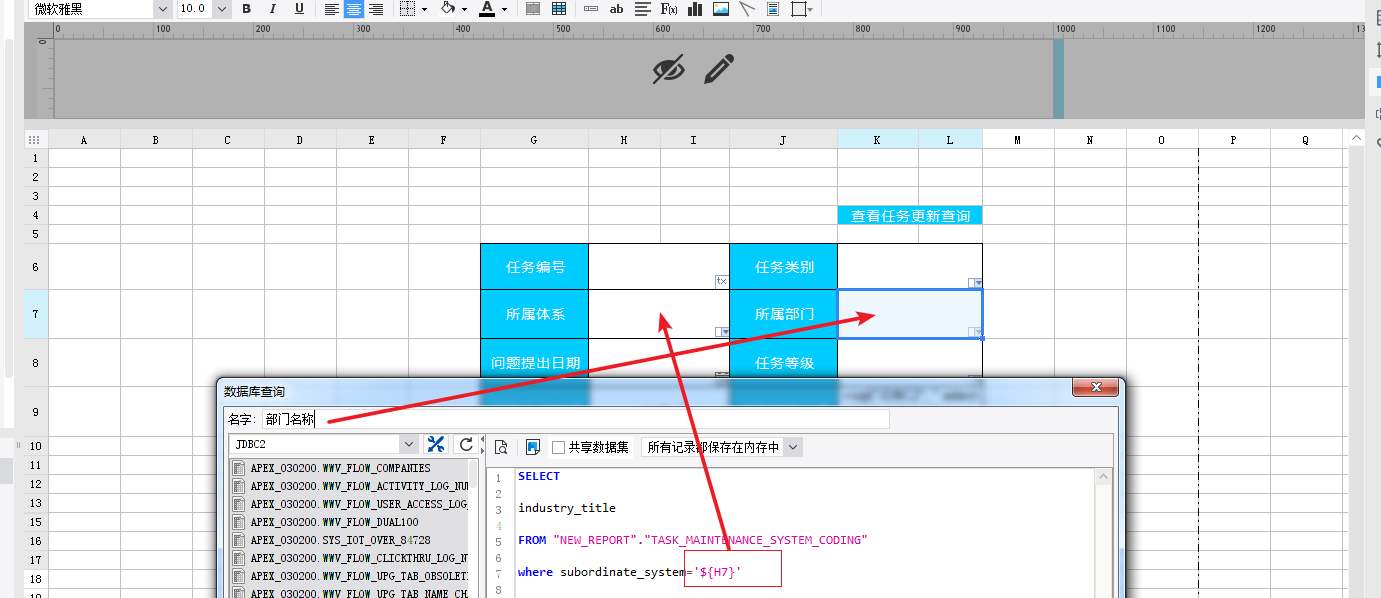The height and width of the screenshot is (598, 1381).
Task: Click the select-all corner of the grid
Action: click(34, 140)
